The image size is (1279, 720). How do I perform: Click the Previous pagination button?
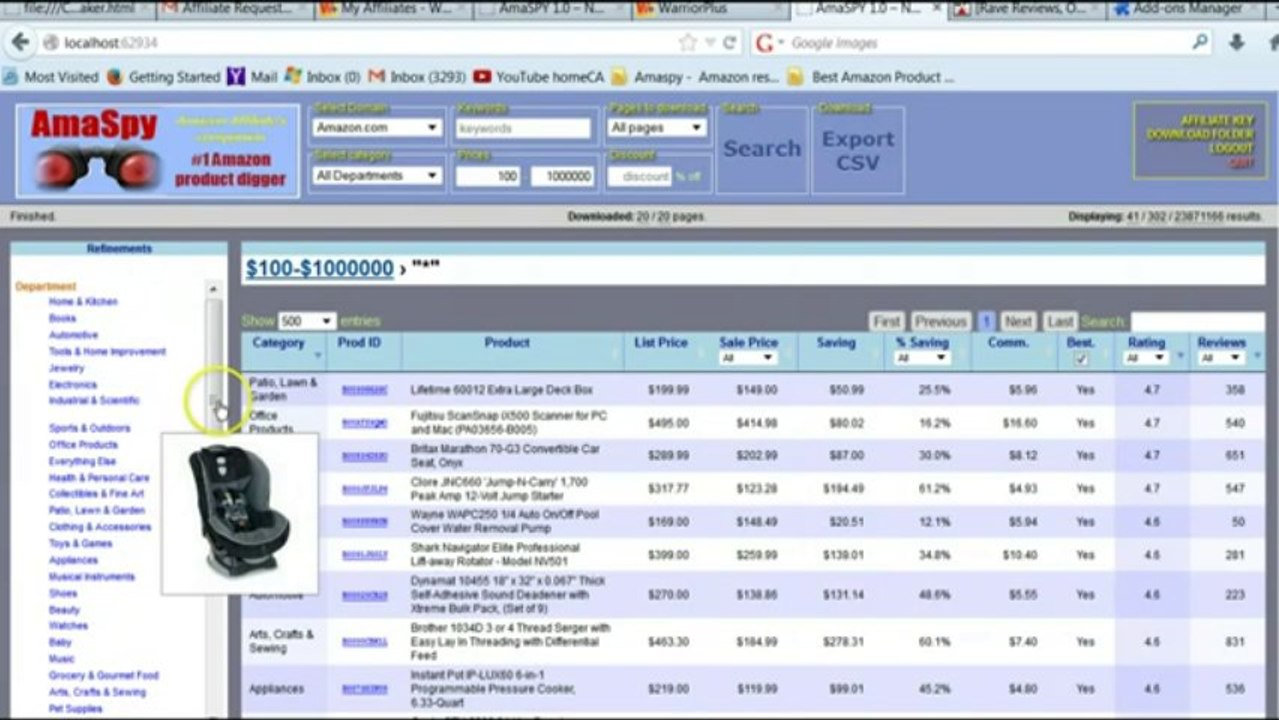[x=940, y=322]
